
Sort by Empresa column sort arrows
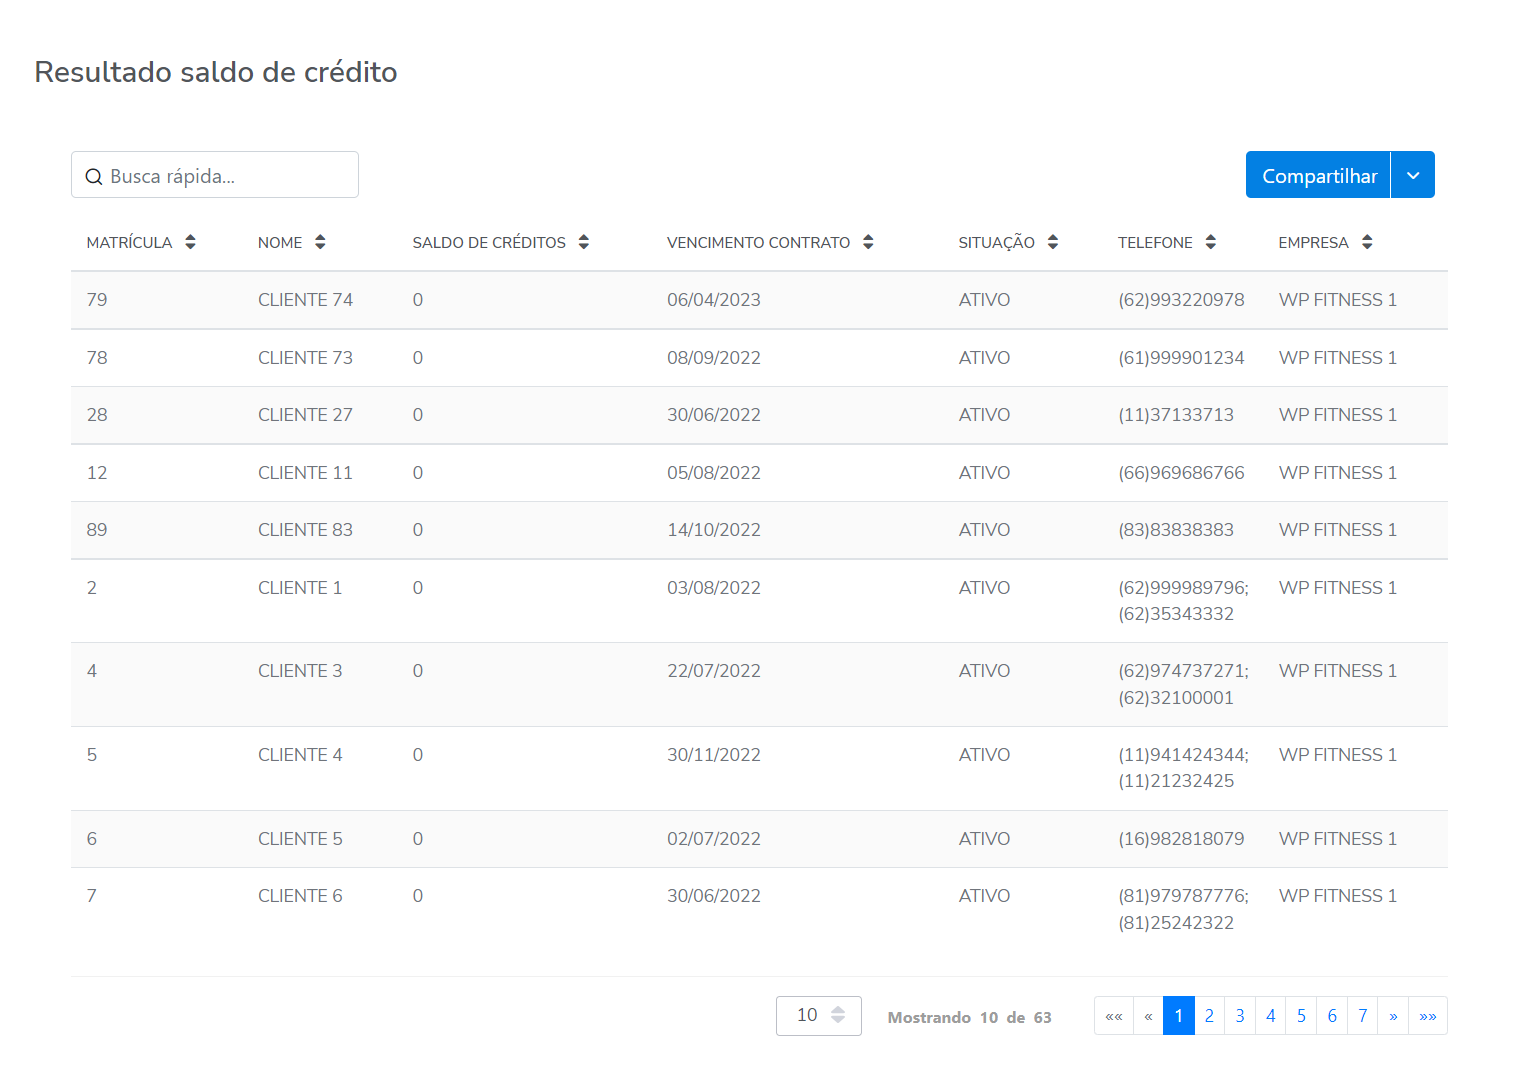point(1367,242)
